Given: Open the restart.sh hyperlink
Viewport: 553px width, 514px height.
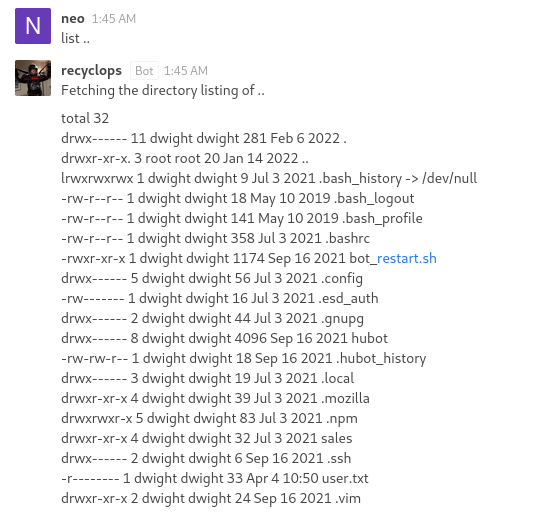Looking at the screenshot, I should 407,259.
